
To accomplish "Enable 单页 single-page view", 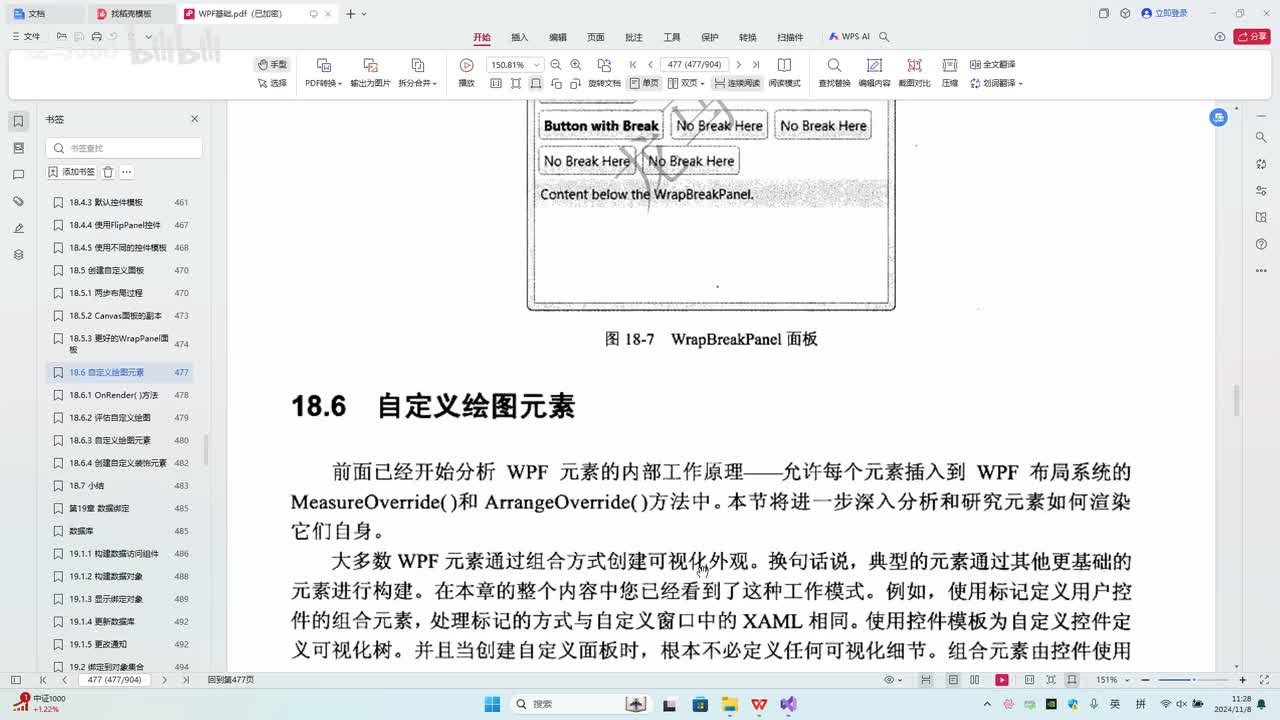I will [x=644, y=83].
